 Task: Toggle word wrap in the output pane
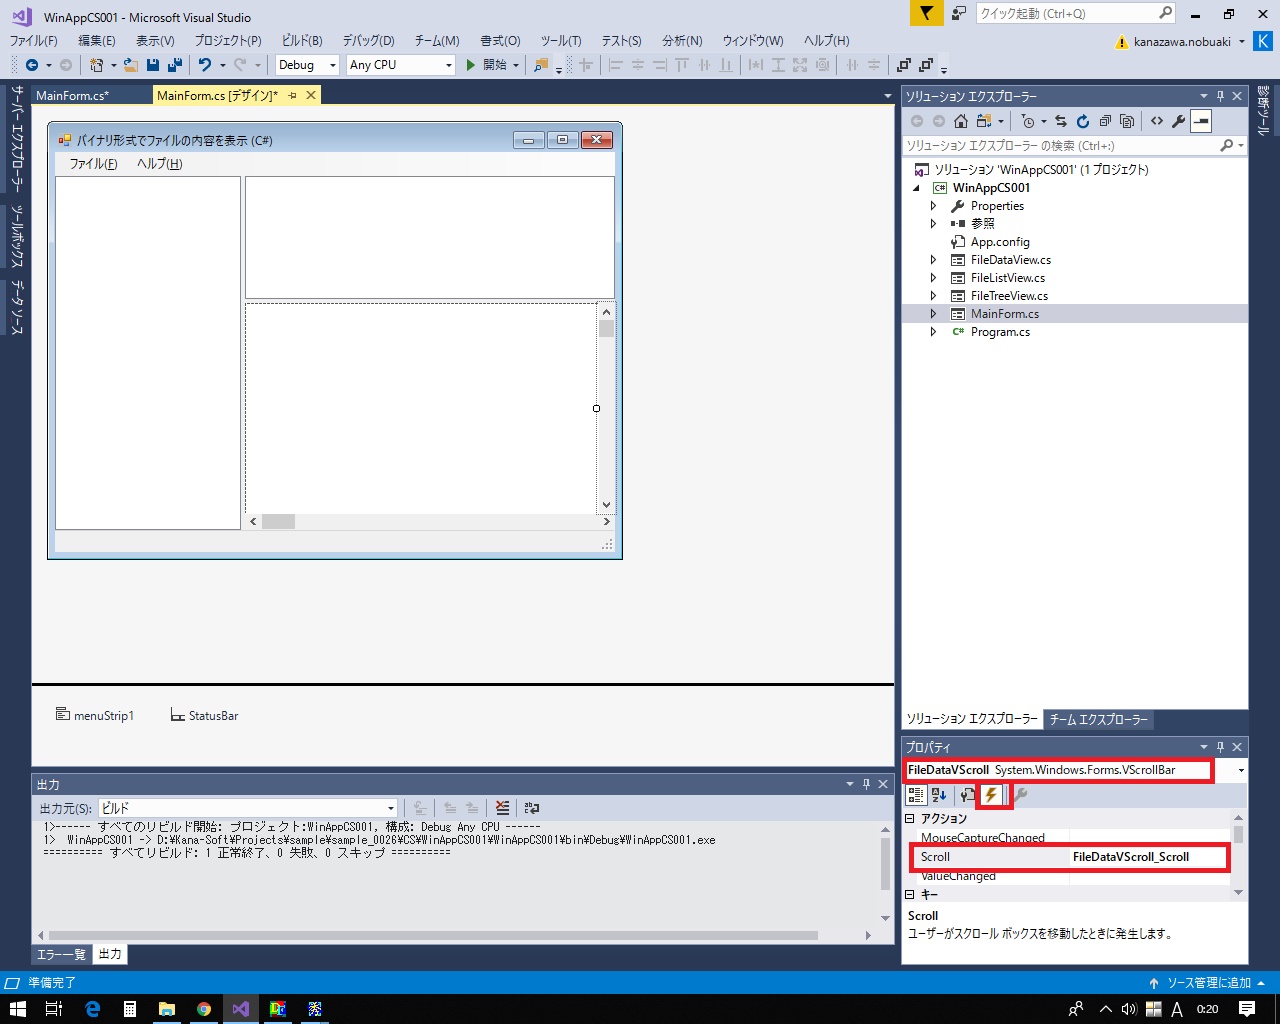[x=532, y=808]
